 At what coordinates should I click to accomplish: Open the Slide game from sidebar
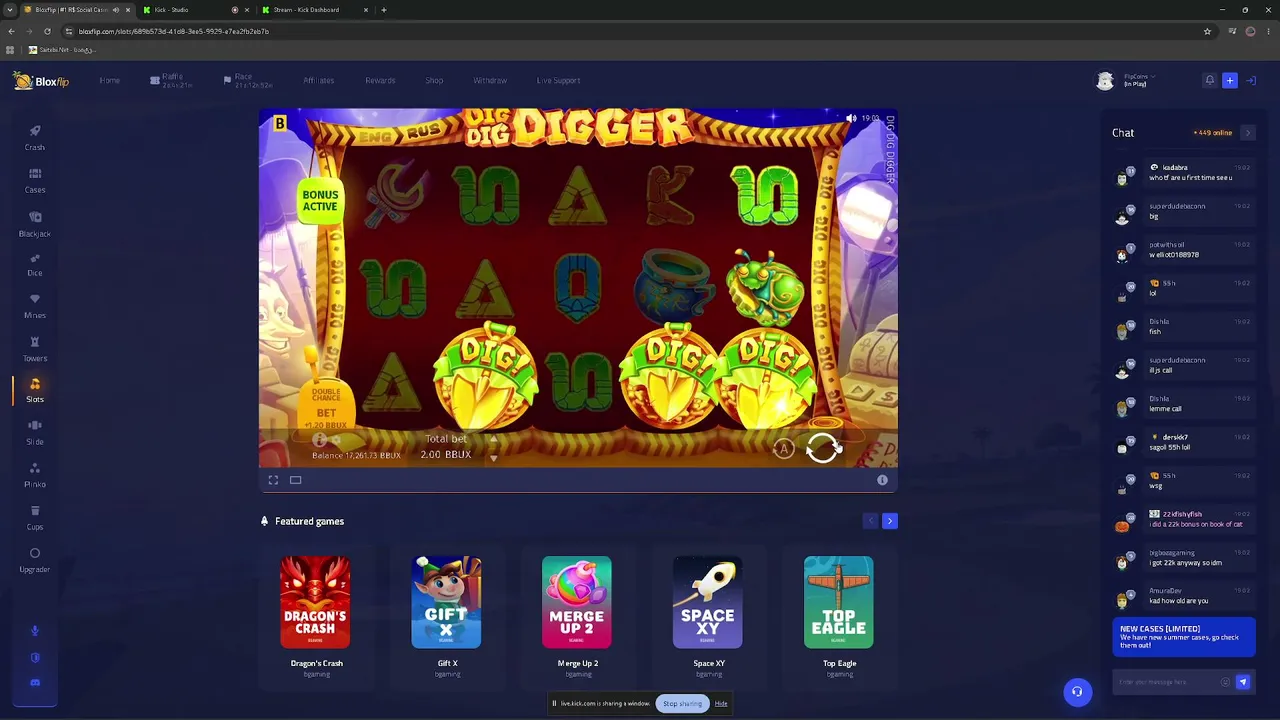35,432
